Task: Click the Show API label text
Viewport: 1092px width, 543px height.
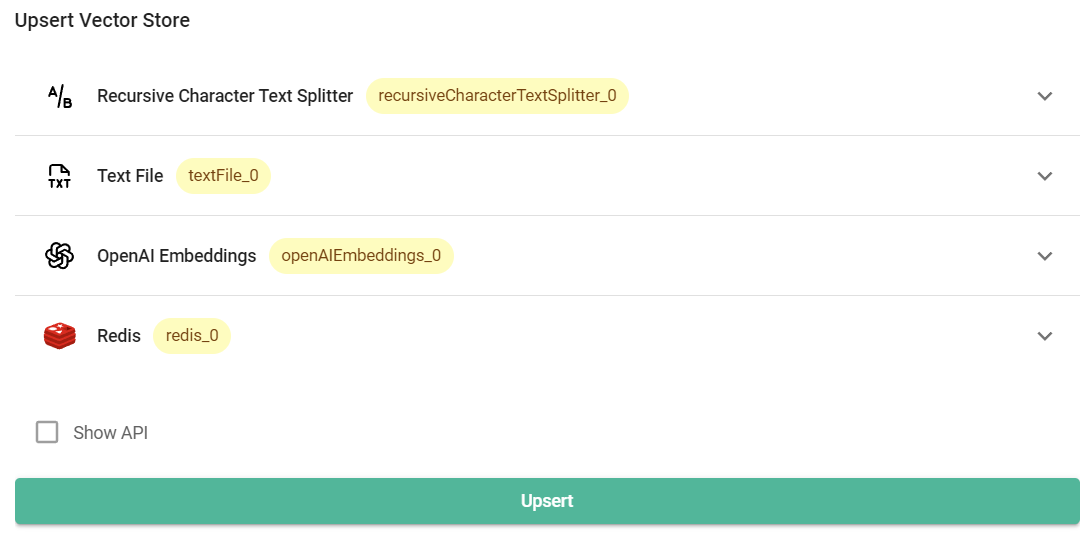Action: [110, 433]
